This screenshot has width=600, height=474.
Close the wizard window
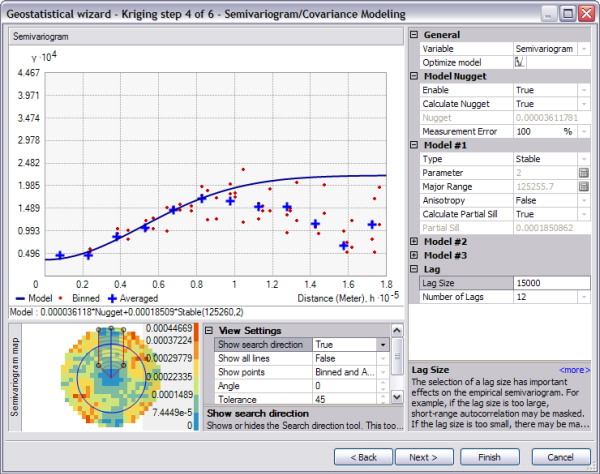(586, 14)
